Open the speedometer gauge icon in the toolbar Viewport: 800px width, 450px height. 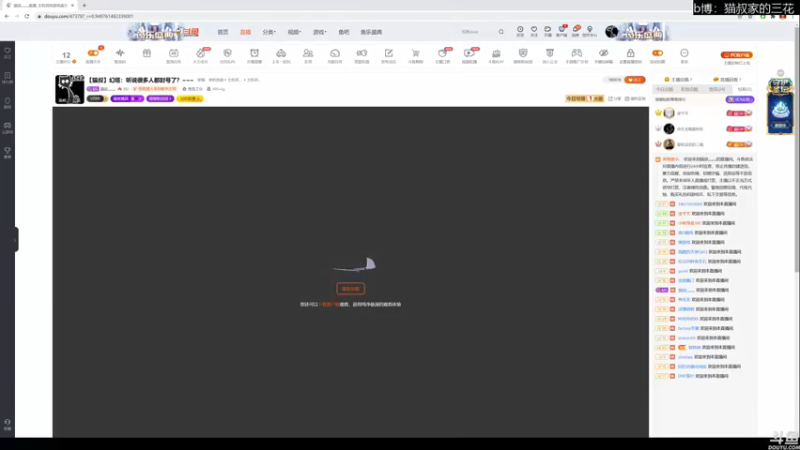click(335, 53)
